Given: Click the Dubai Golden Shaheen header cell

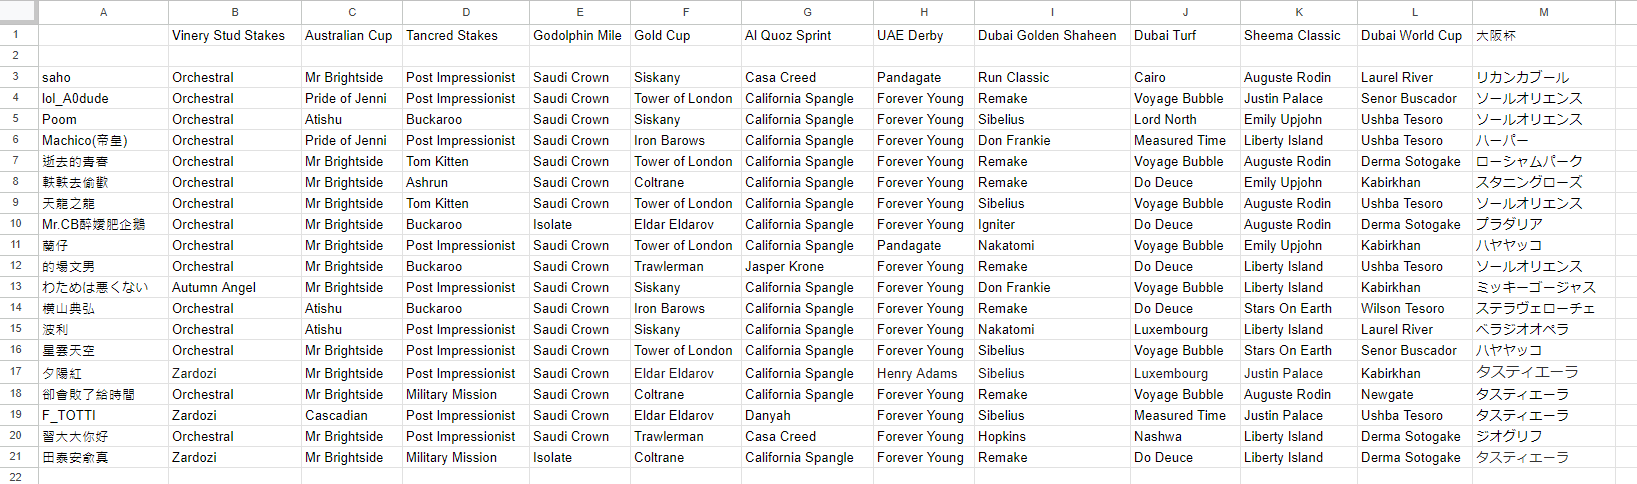Looking at the screenshot, I should [x=1052, y=35].
